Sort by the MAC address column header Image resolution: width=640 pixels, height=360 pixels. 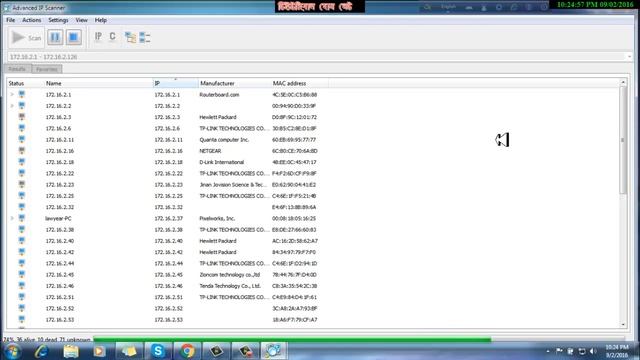pyautogui.click(x=299, y=83)
